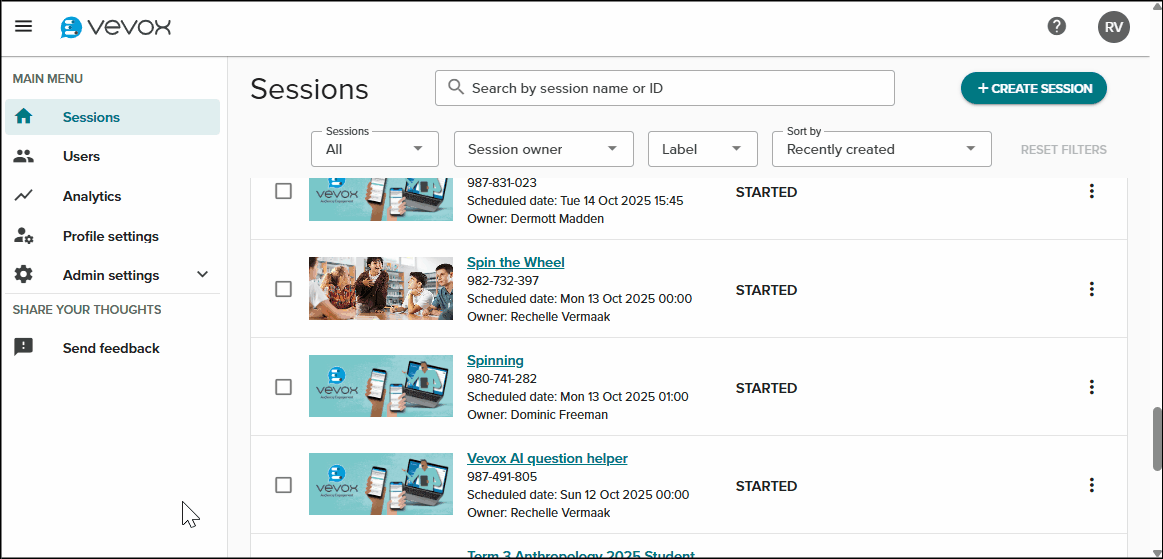This screenshot has width=1163, height=559.
Task: Expand the Session owner filter dropdown
Action: point(543,149)
